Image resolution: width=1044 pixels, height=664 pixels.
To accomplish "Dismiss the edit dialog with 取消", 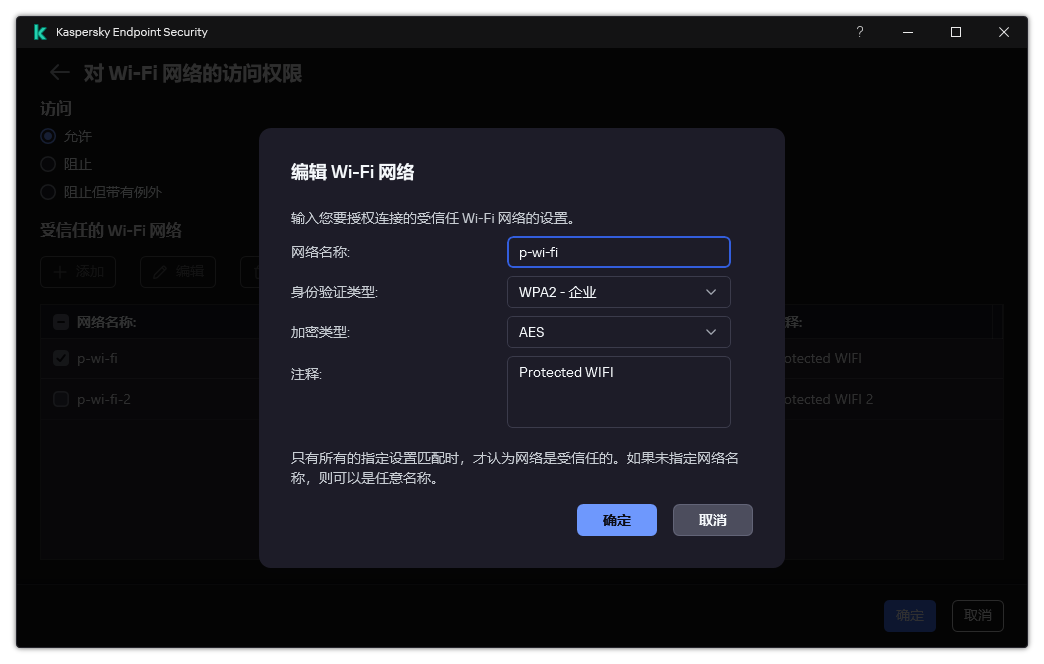I will click(712, 520).
